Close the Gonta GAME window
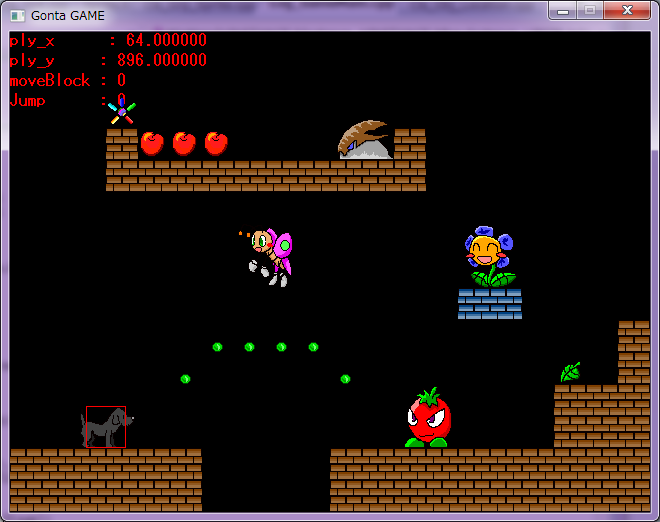660x522 pixels. (x=627, y=11)
